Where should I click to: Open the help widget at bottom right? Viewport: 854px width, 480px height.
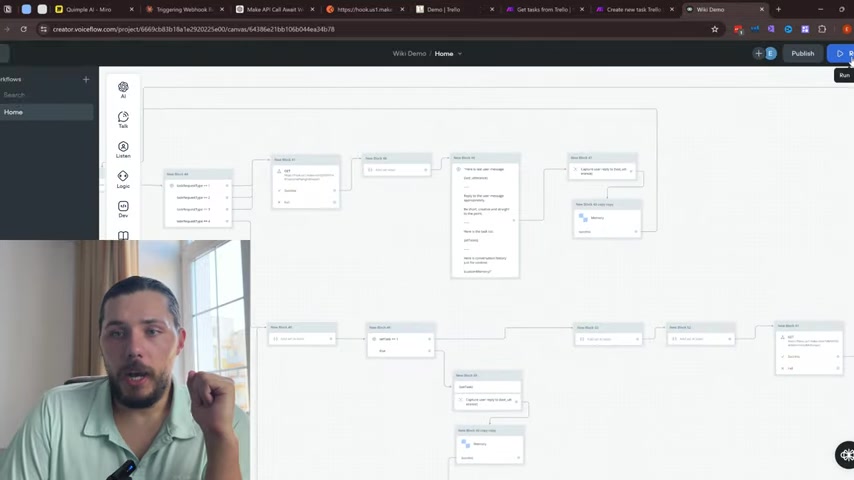845,454
